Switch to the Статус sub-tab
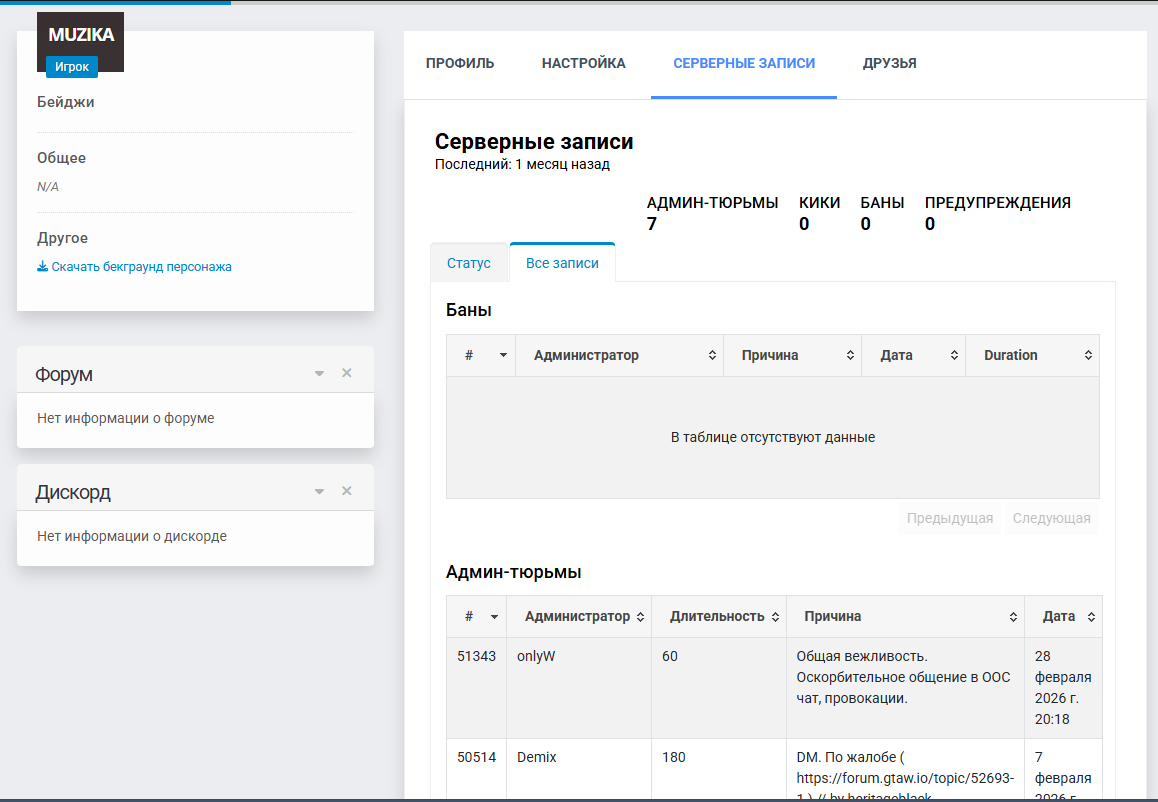1158x802 pixels. click(469, 263)
